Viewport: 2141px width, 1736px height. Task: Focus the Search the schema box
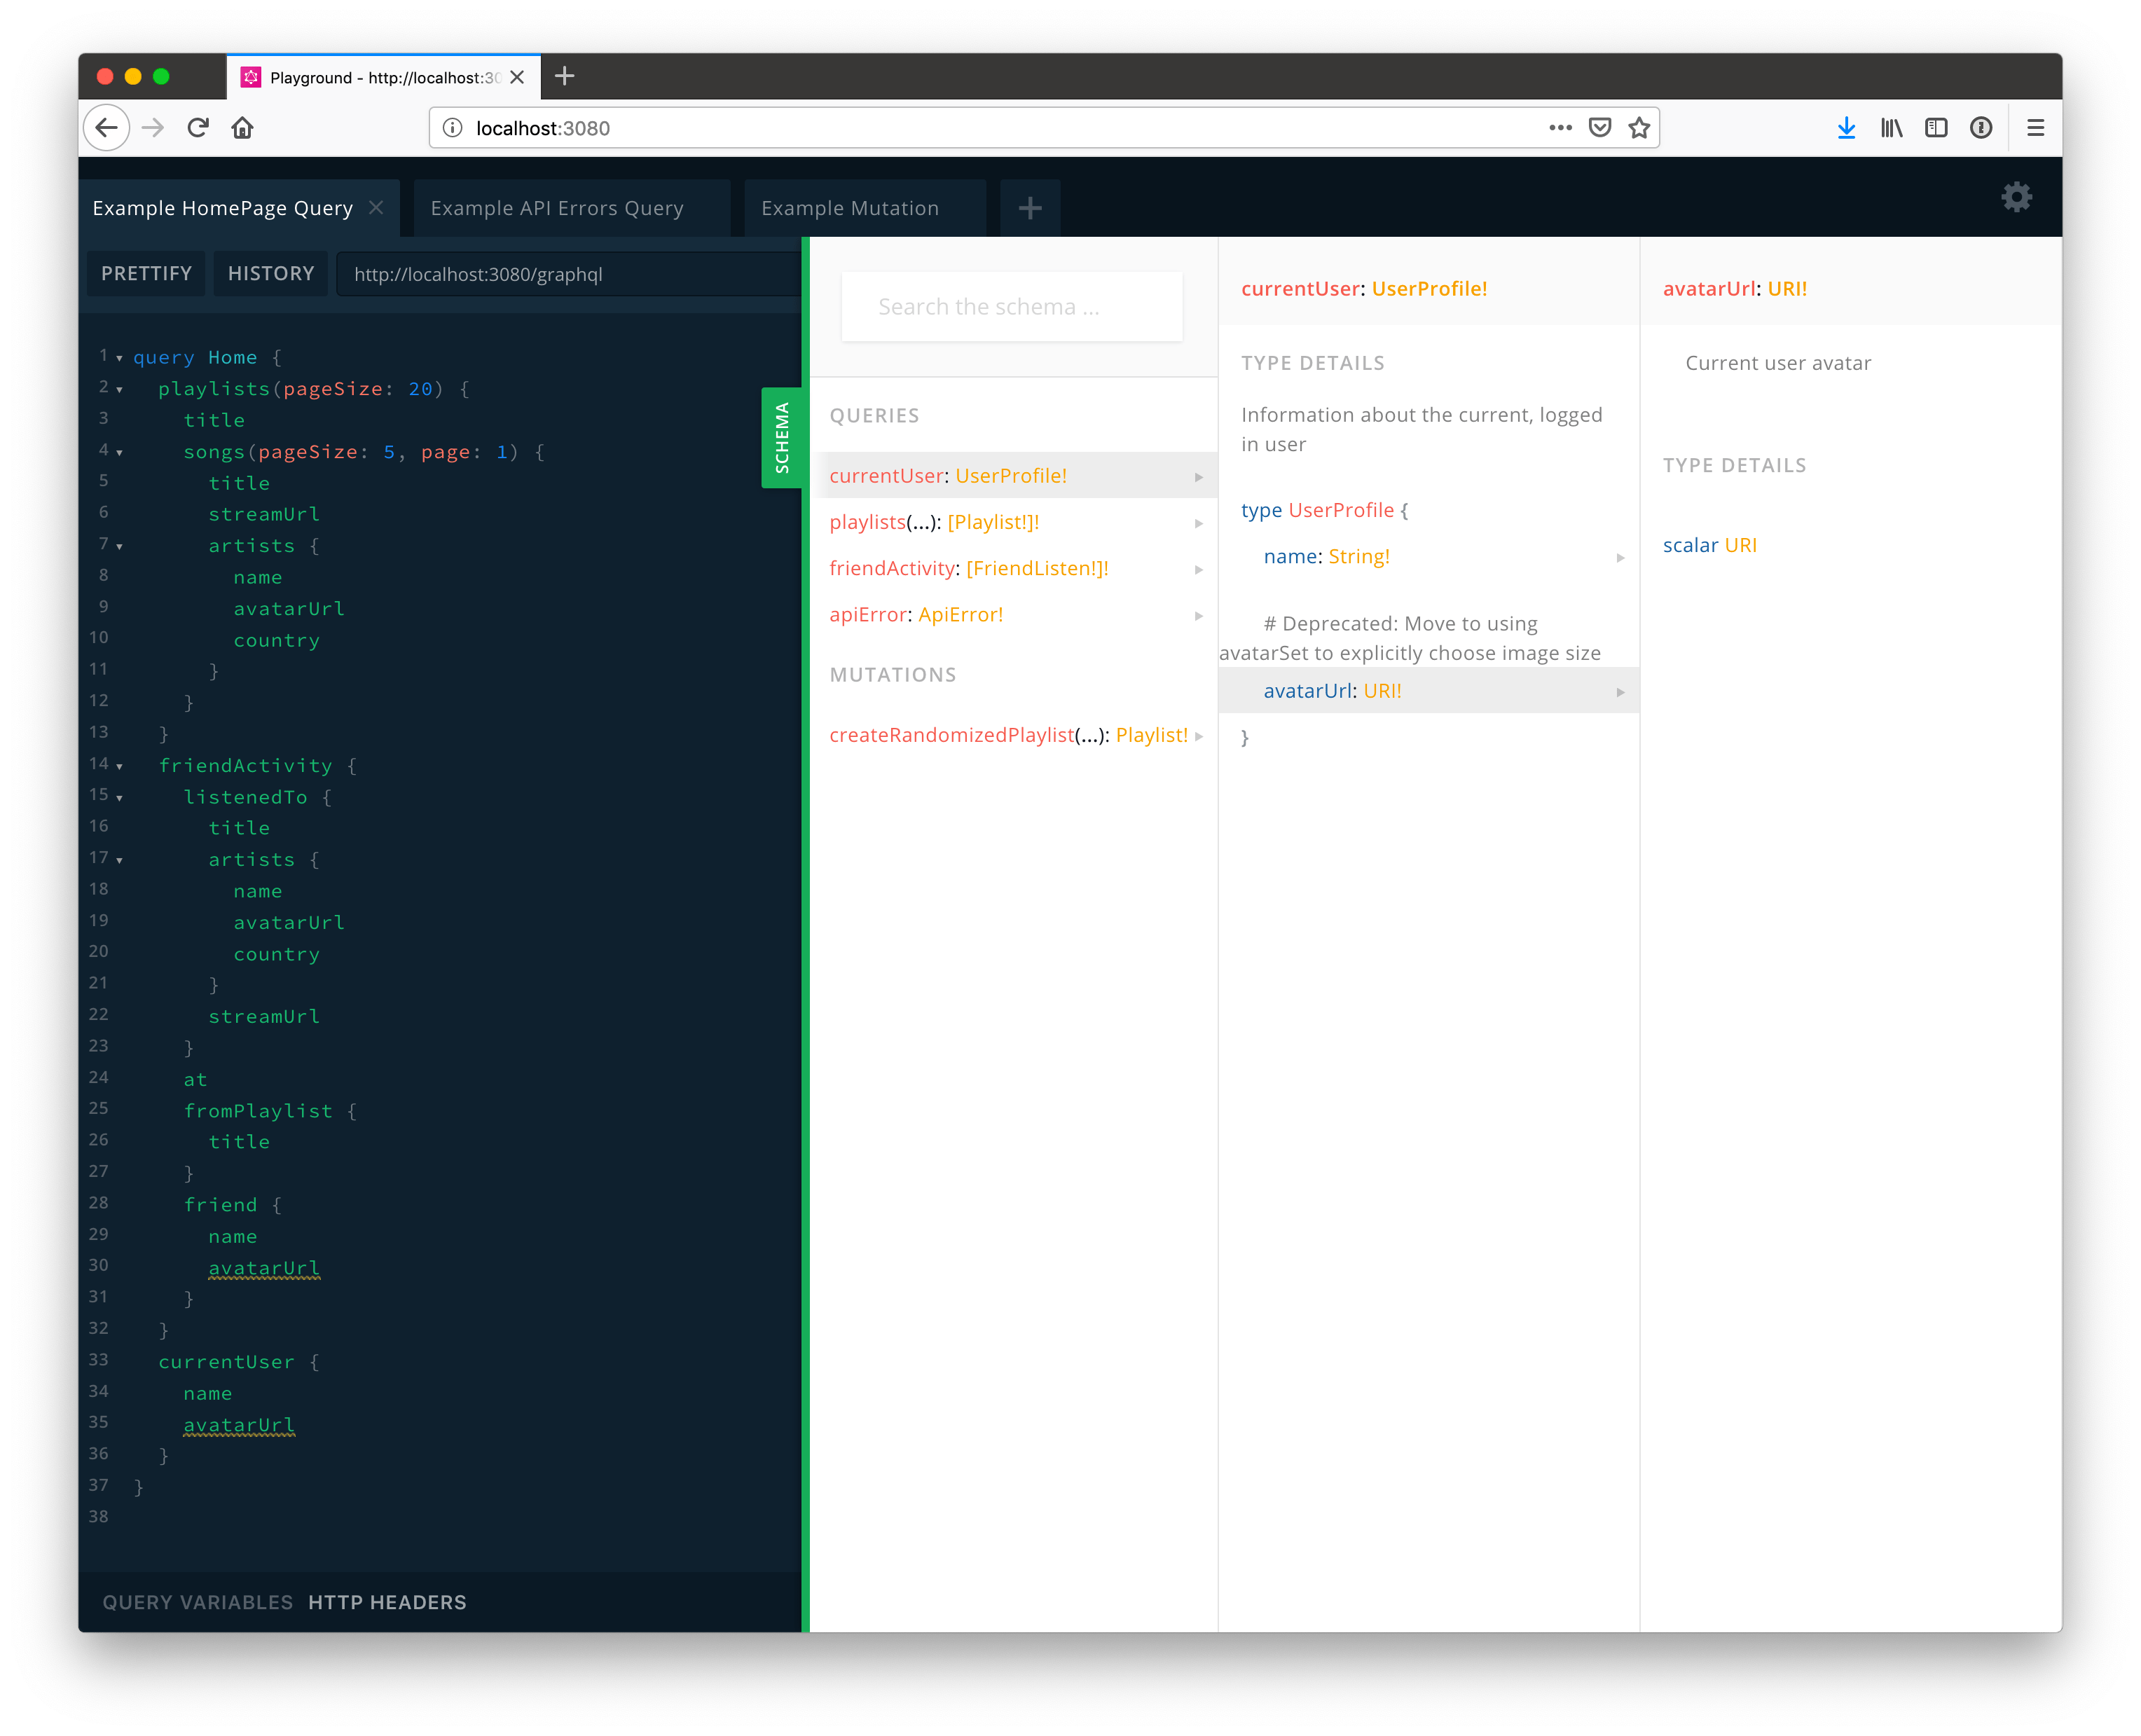(1012, 307)
